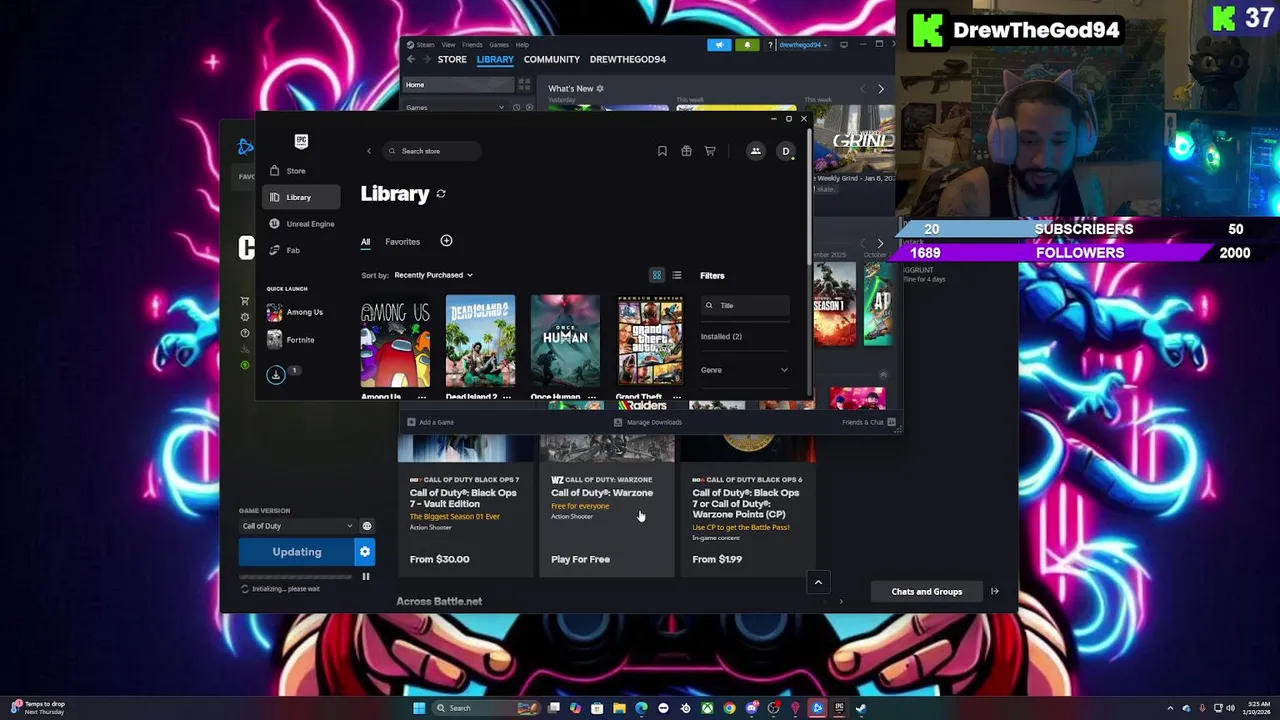
Task: Switch to the Favorites tab
Action: [403, 241]
